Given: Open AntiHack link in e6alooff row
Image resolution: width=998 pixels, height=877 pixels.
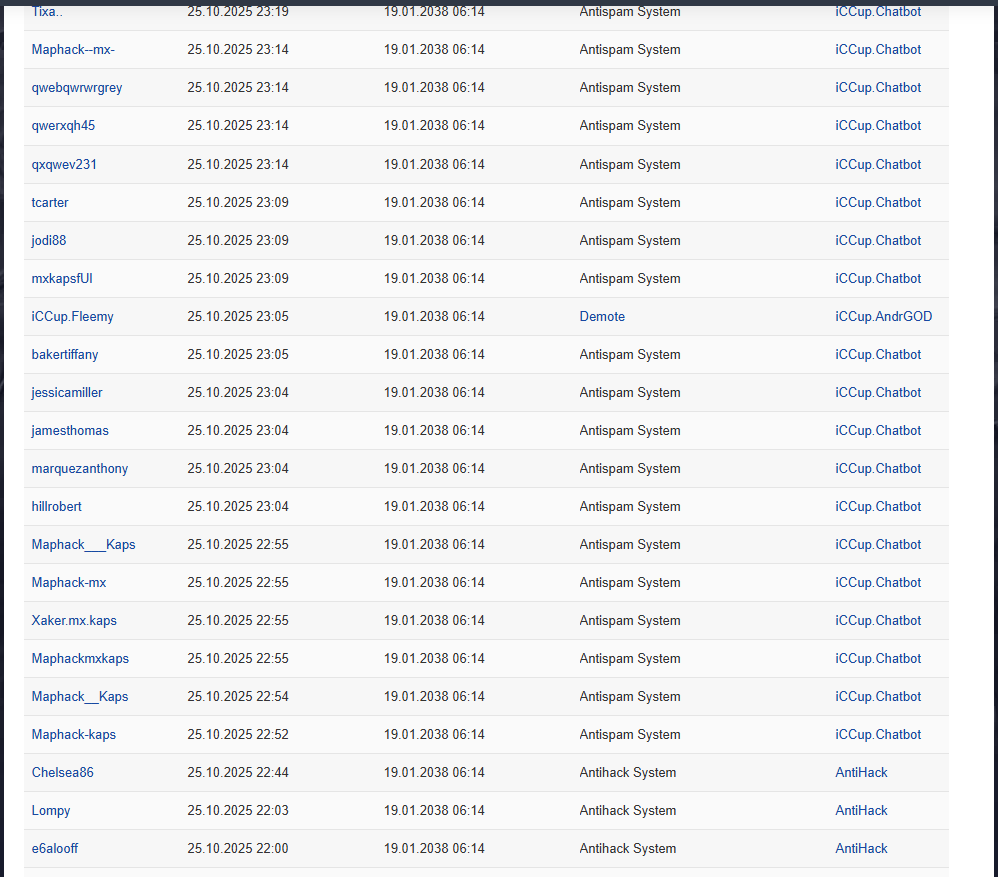Looking at the screenshot, I should coord(861,849).
